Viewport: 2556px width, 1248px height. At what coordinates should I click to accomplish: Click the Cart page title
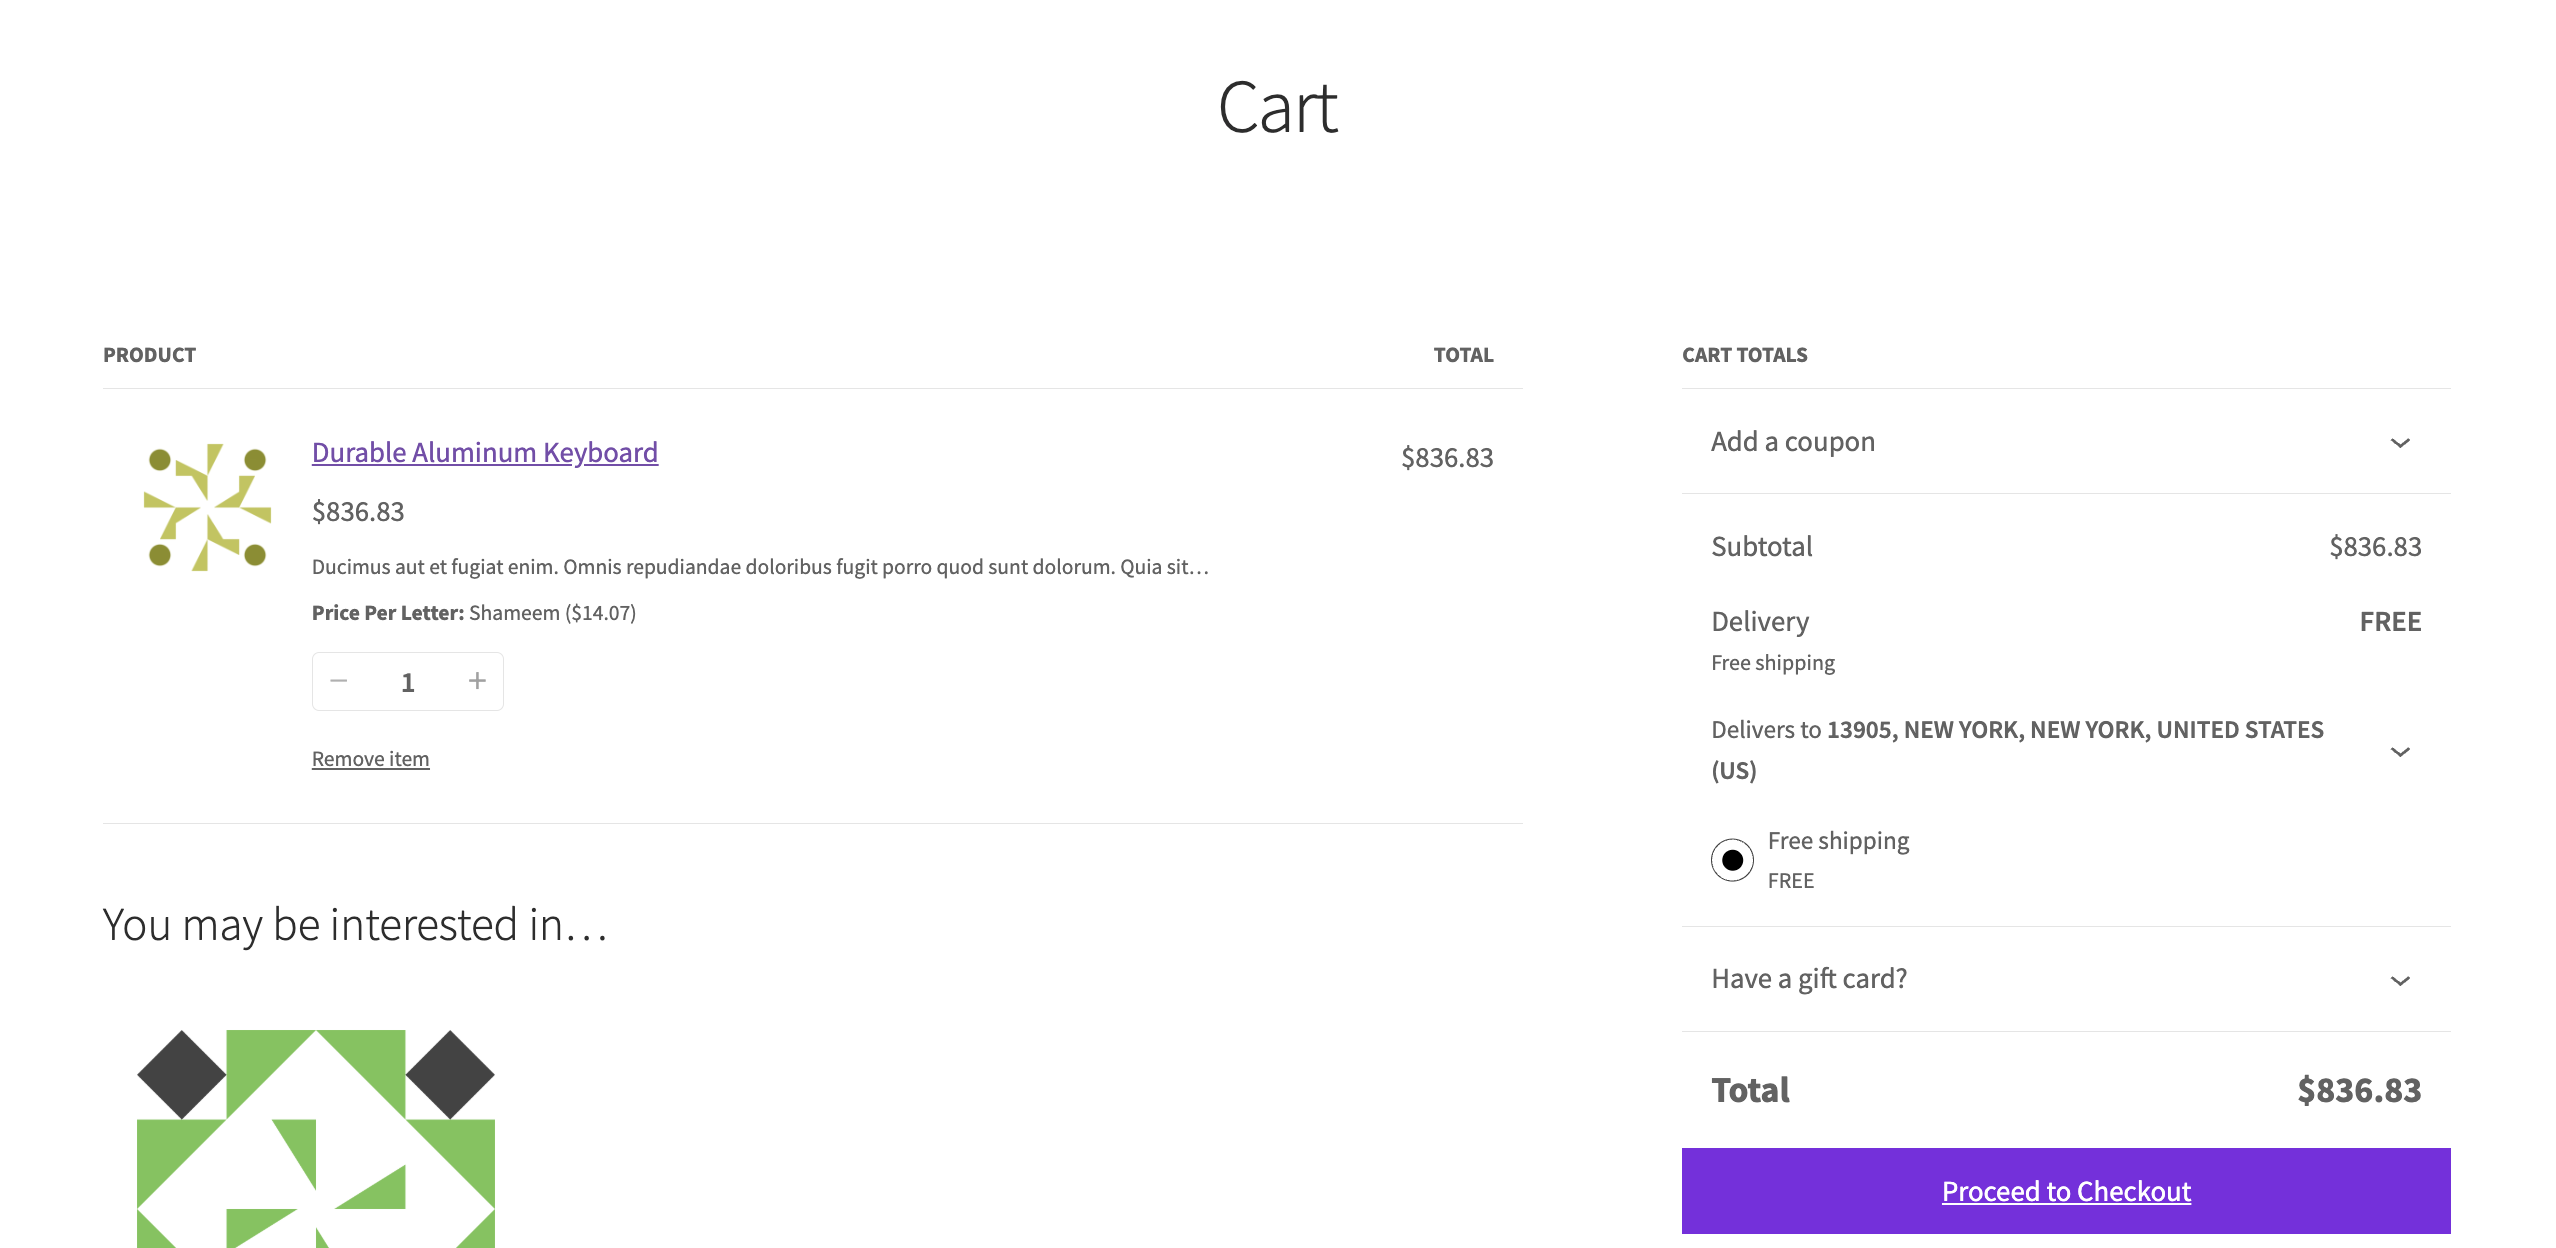[1277, 108]
